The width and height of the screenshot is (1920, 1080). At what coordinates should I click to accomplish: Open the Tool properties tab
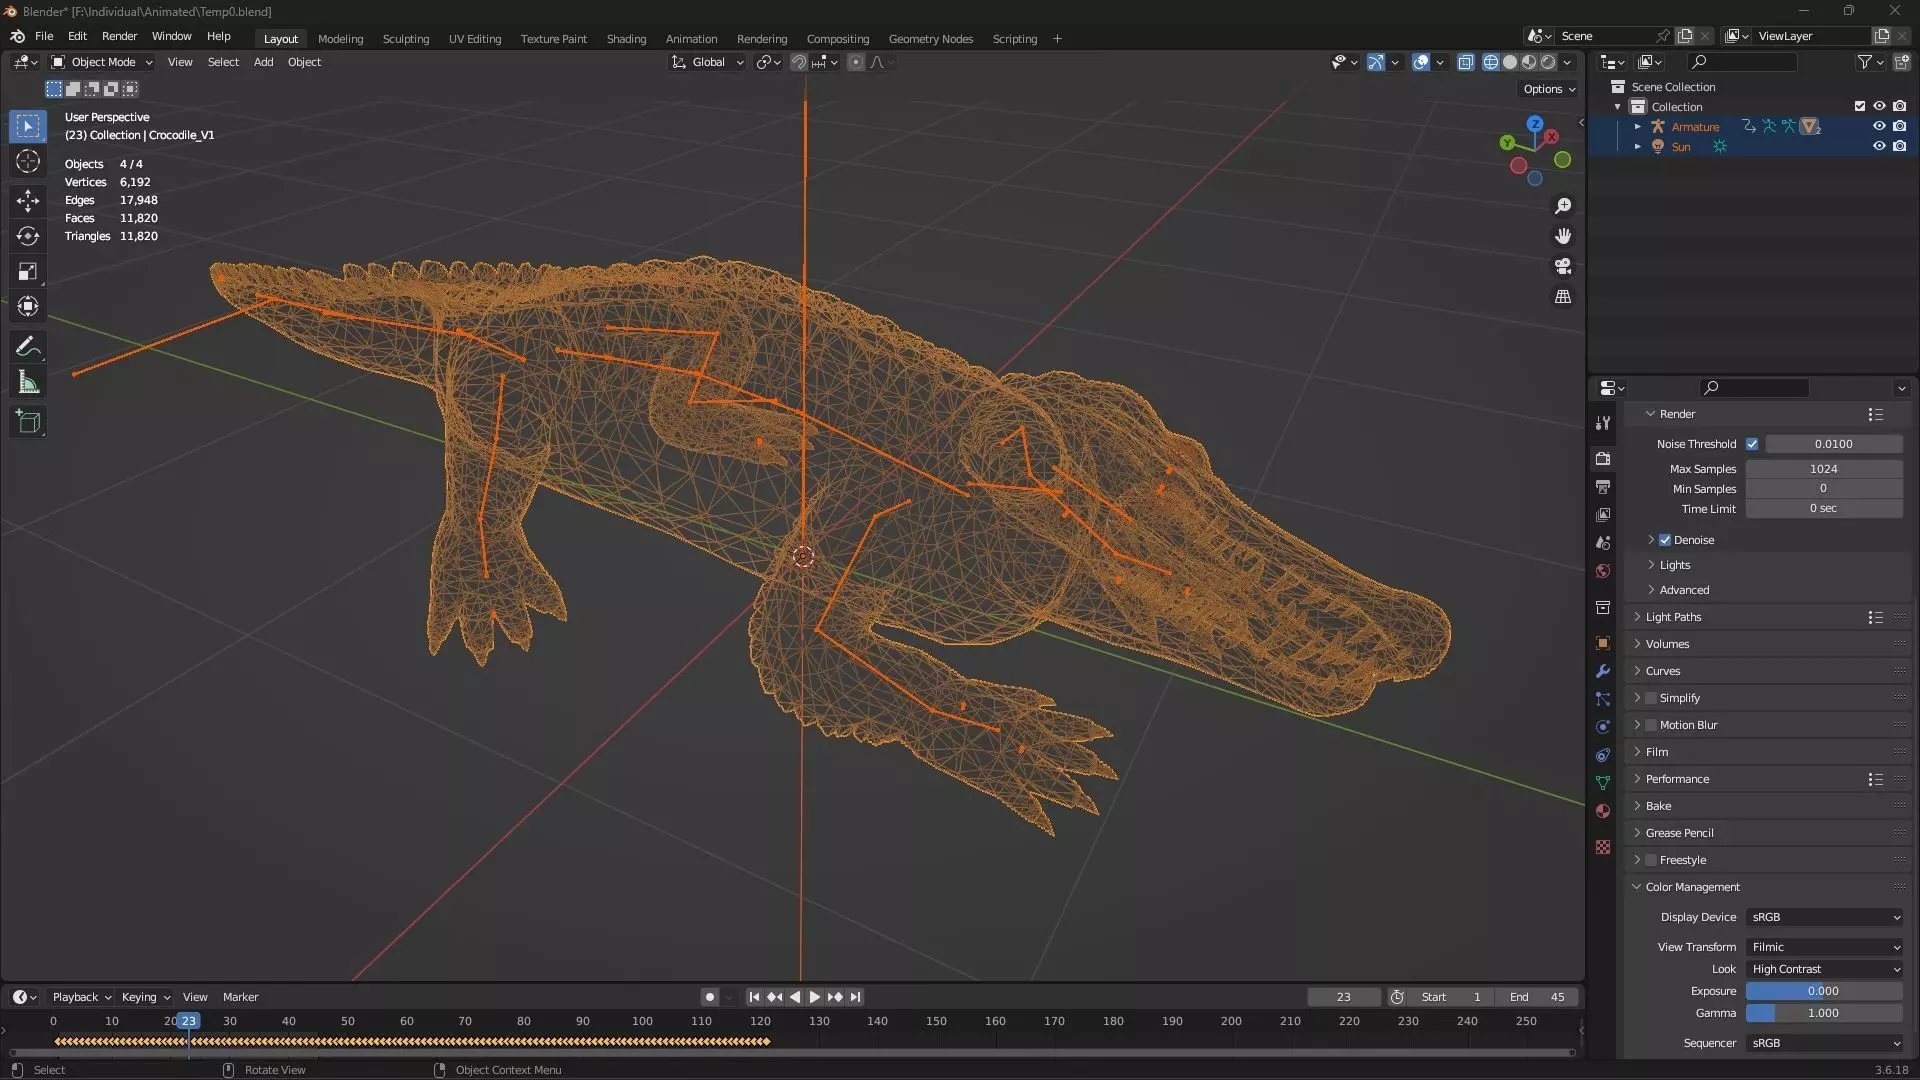(x=1603, y=423)
